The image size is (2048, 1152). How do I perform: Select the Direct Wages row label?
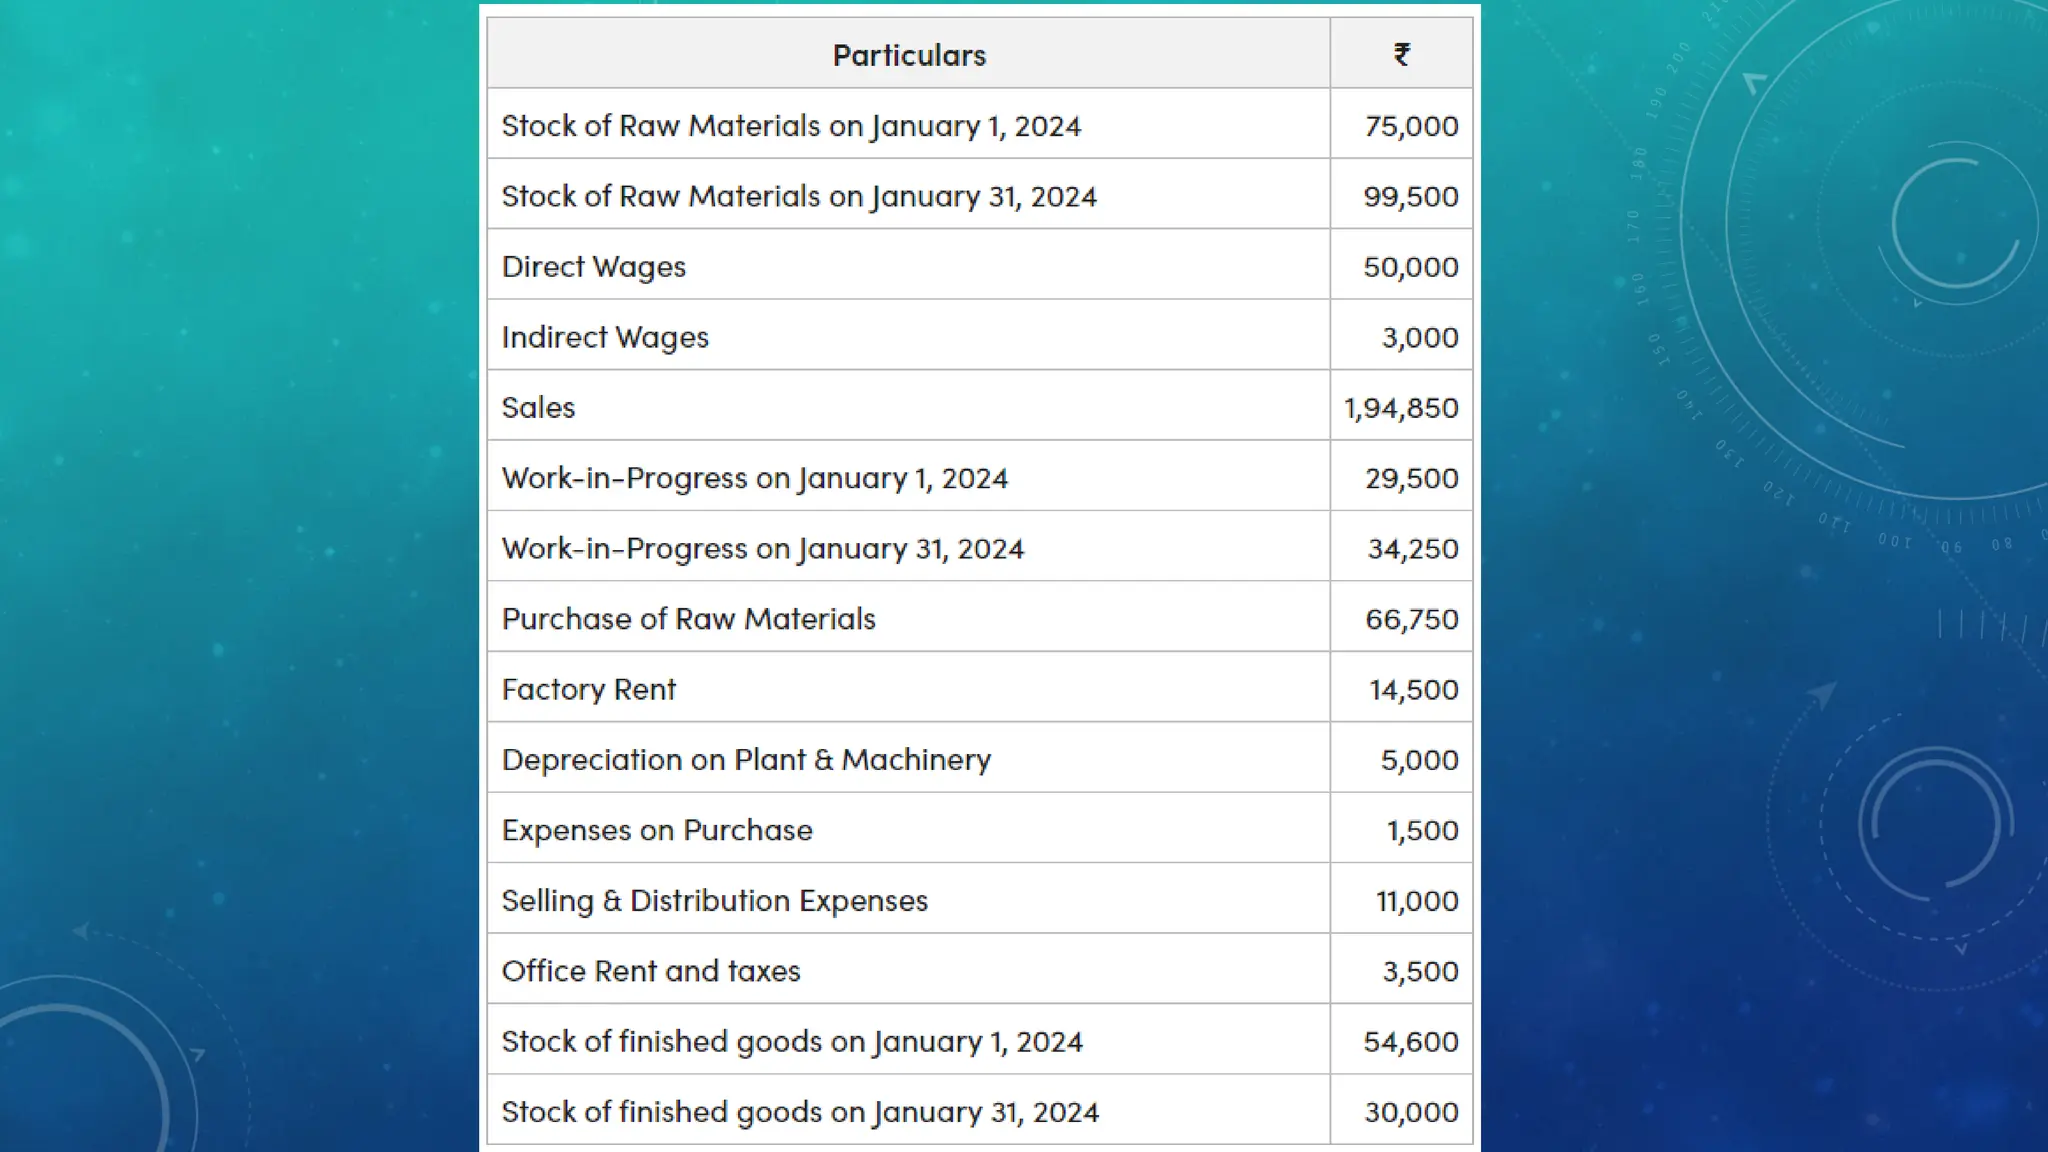pos(593,267)
